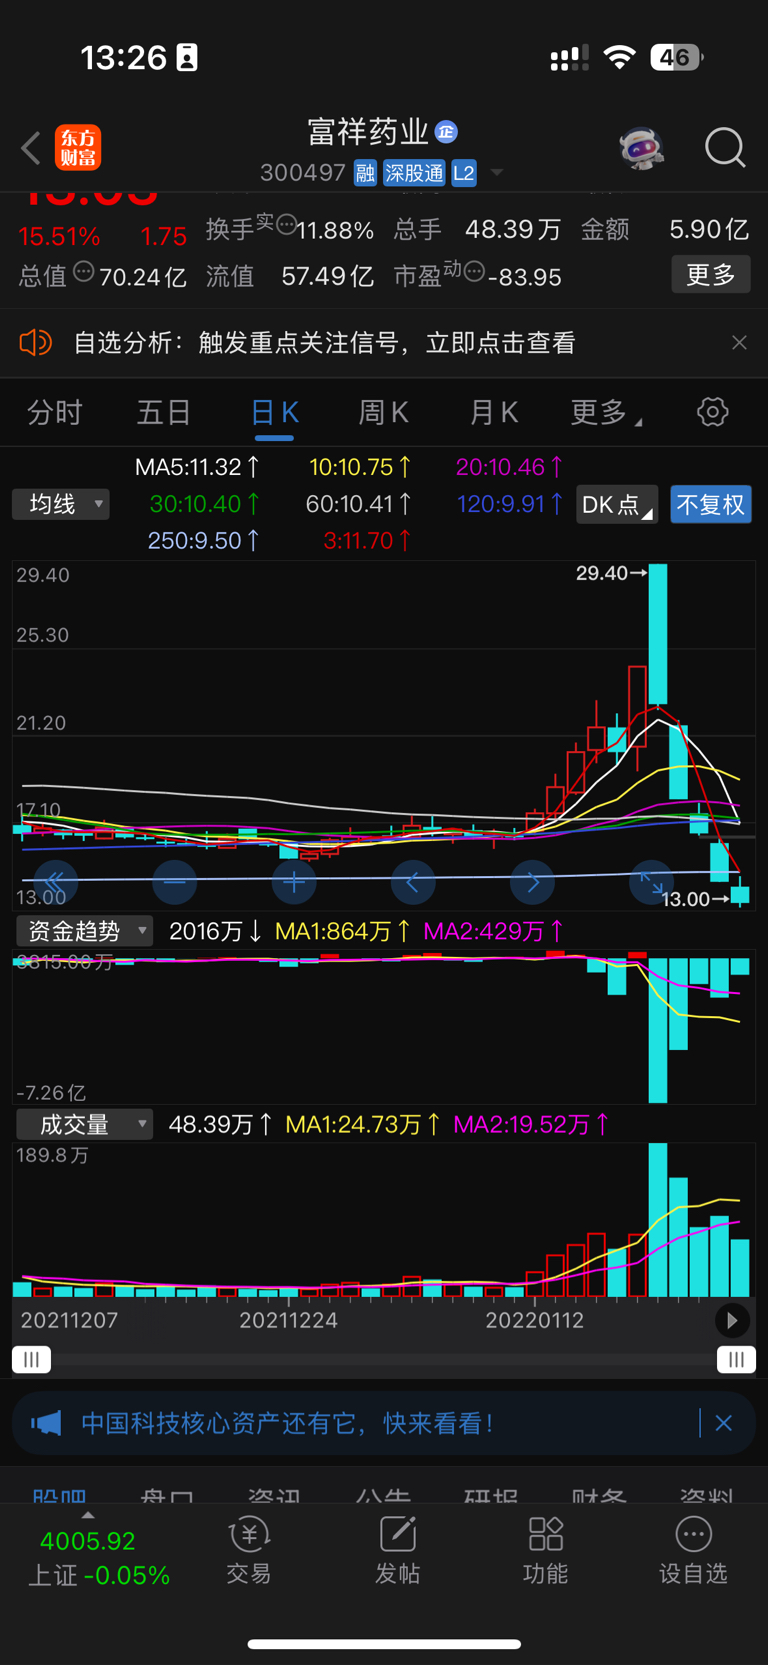
Task: Dismiss the 自选分析 notification
Action: click(739, 343)
